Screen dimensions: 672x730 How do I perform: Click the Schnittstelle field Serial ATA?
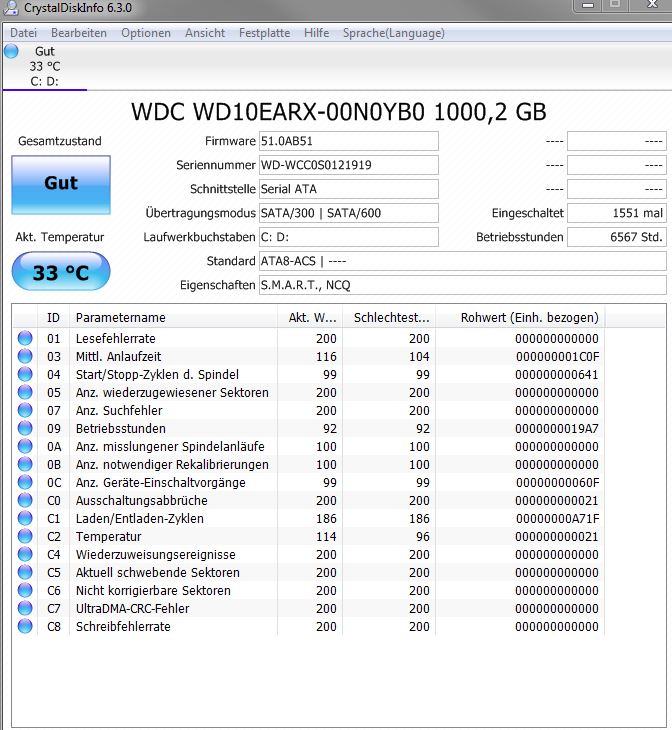tap(348, 189)
